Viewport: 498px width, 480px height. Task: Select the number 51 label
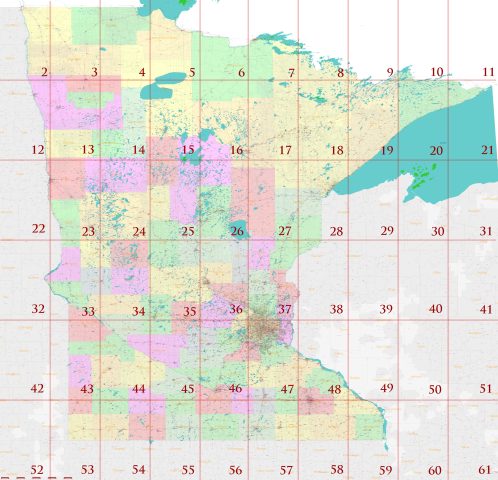click(x=486, y=389)
